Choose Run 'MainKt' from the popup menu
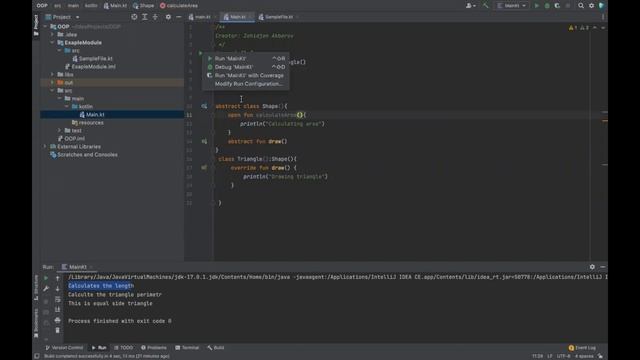The image size is (640, 360). pos(246,59)
